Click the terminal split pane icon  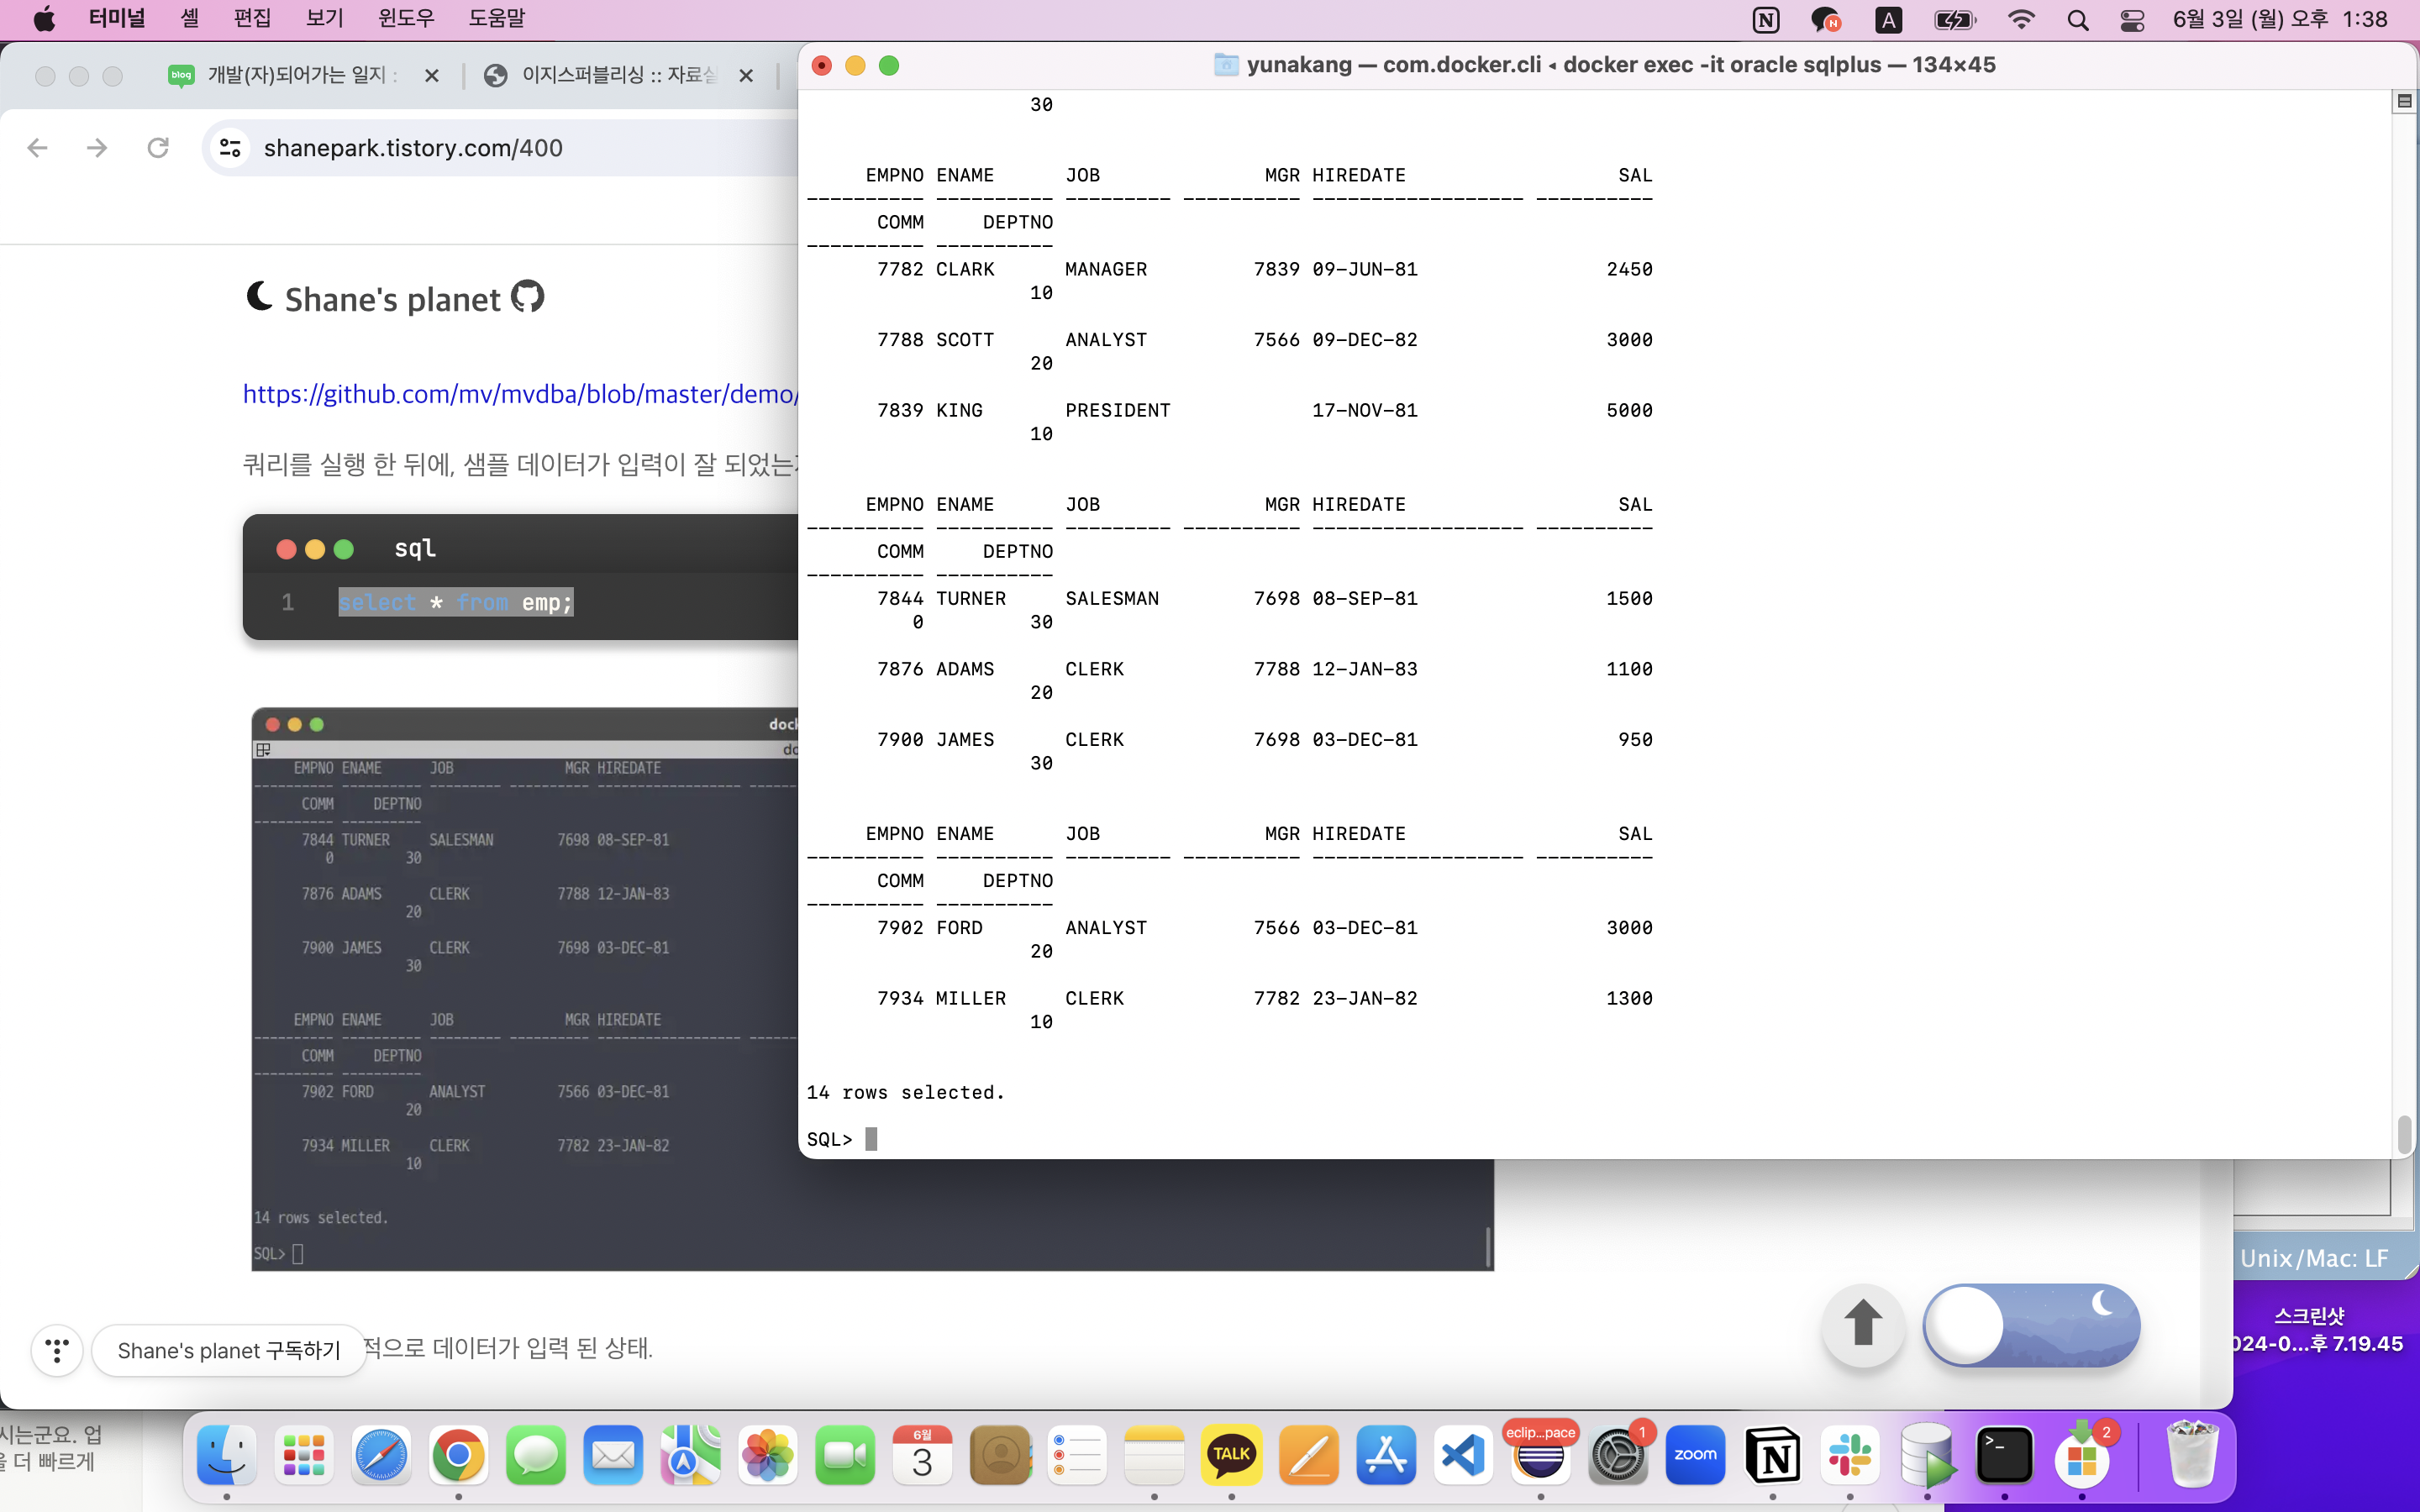tap(2404, 101)
